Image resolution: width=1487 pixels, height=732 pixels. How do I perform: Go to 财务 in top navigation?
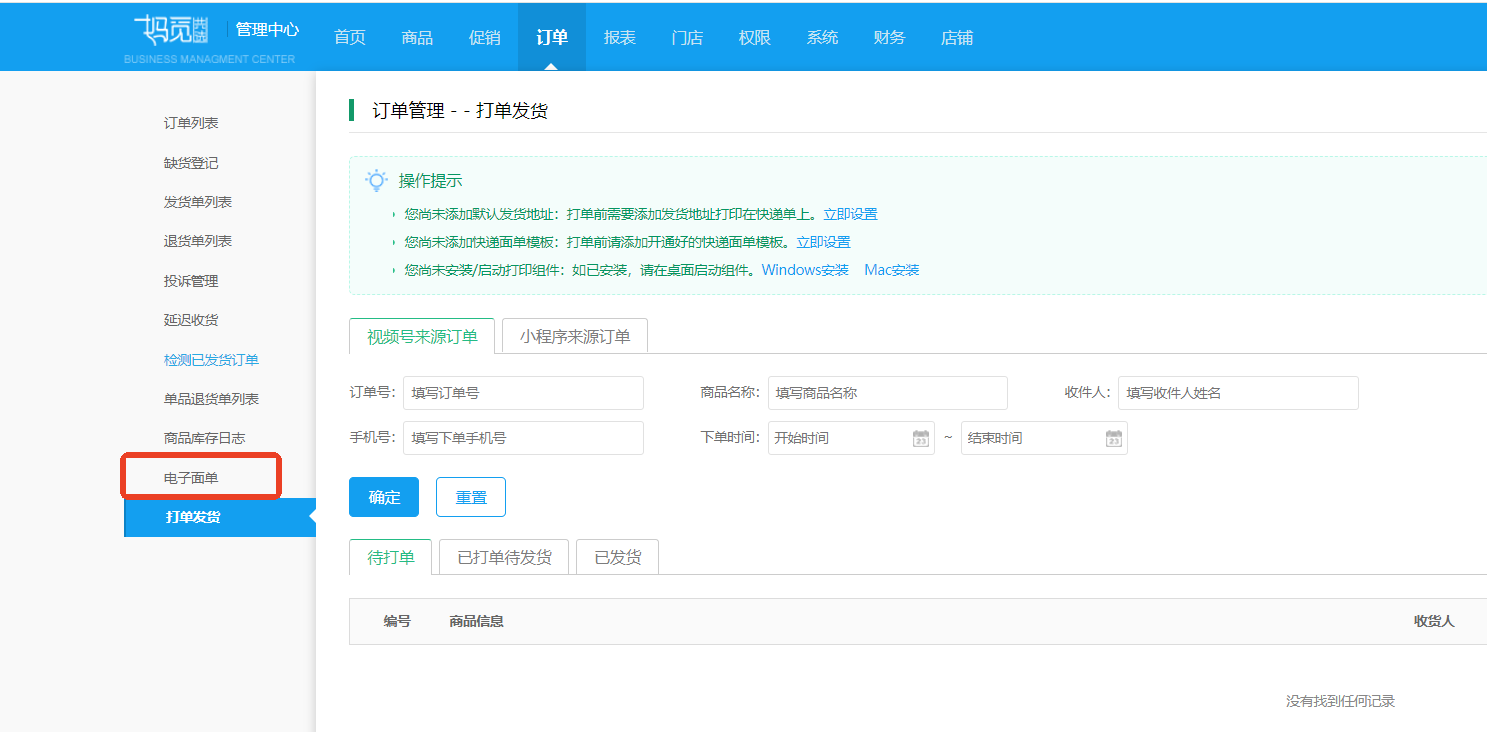click(x=889, y=37)
